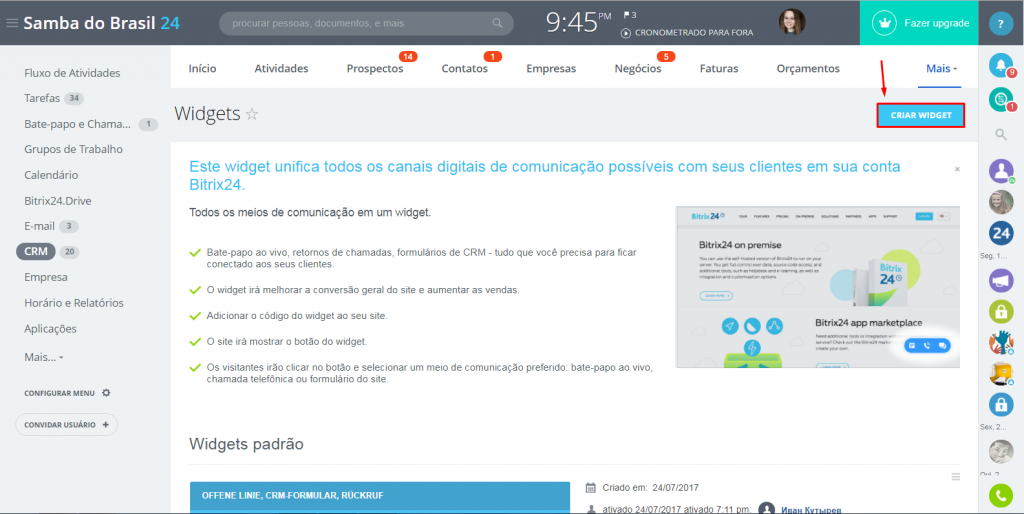Image resolution: width=1024 pixels, height=514 pixels.
Task: Click the Fazer upgrade button
Action: click(919, 23)
